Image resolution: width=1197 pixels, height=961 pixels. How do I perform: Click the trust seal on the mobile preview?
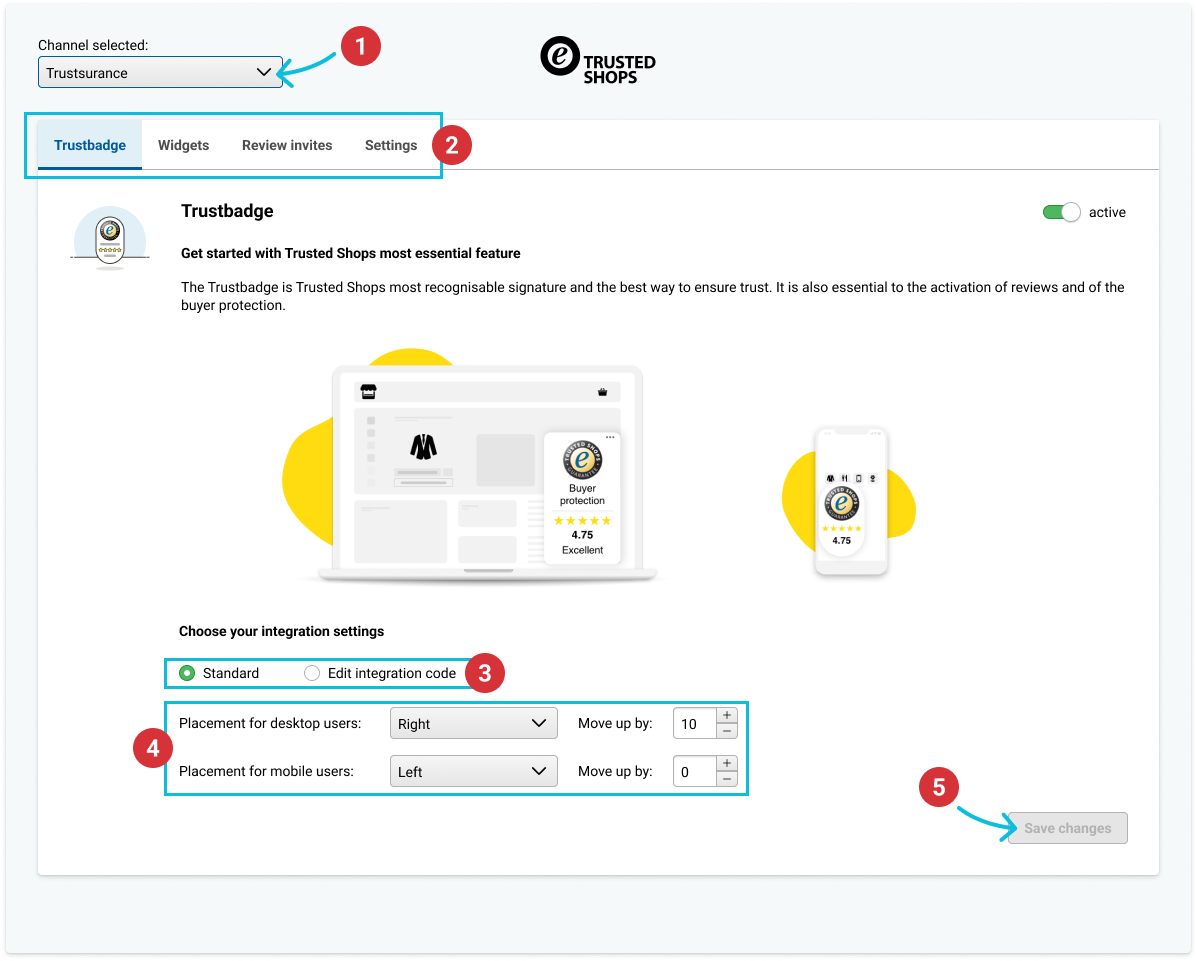point(841,505)
